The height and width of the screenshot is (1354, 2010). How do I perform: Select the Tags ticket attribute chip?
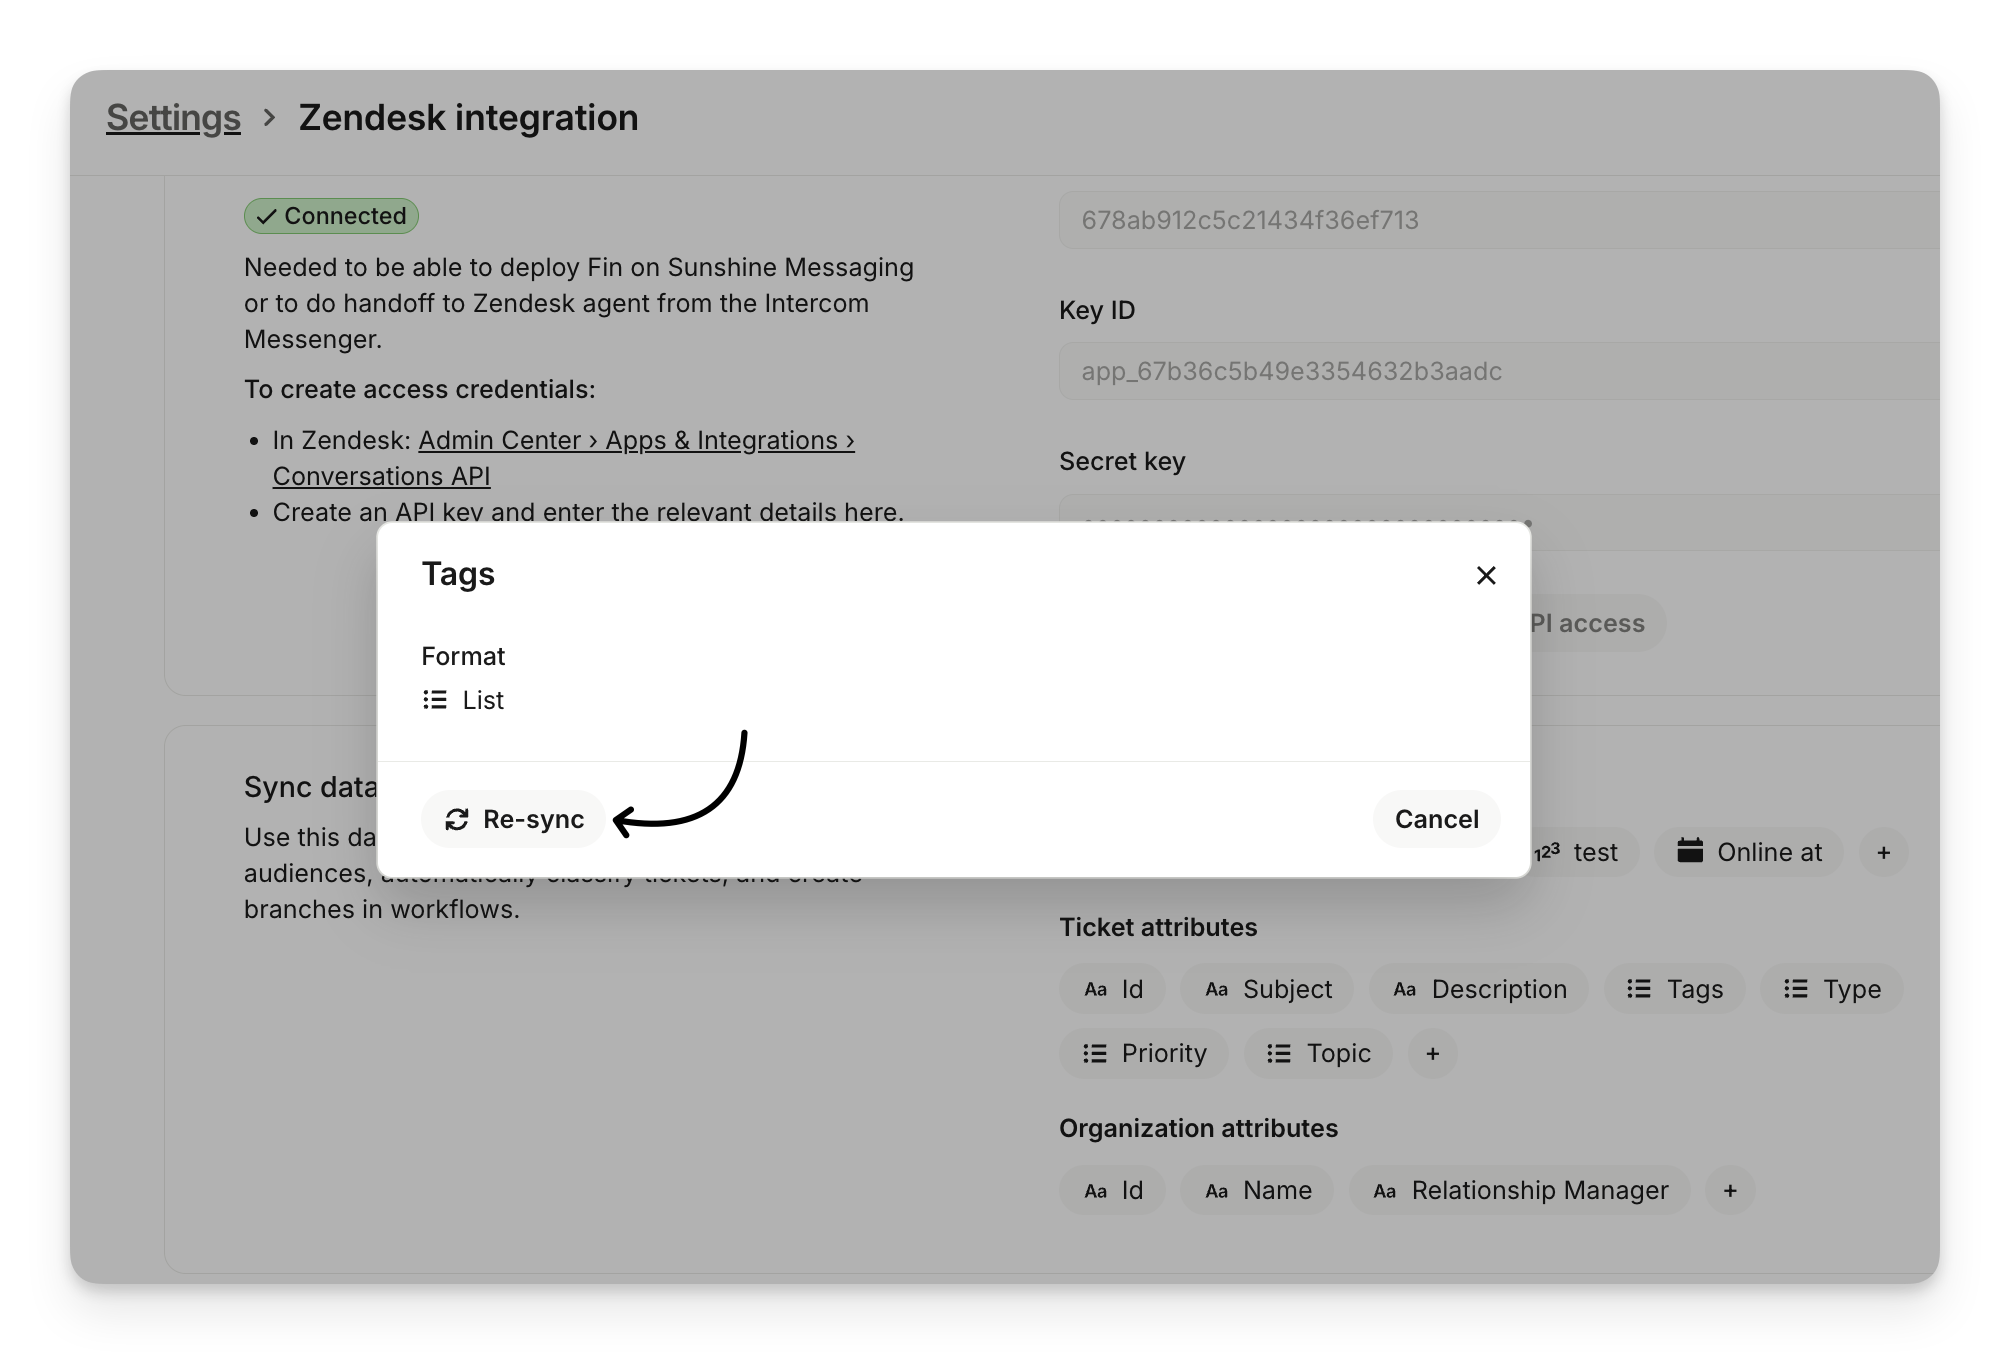coord(1675,989)
